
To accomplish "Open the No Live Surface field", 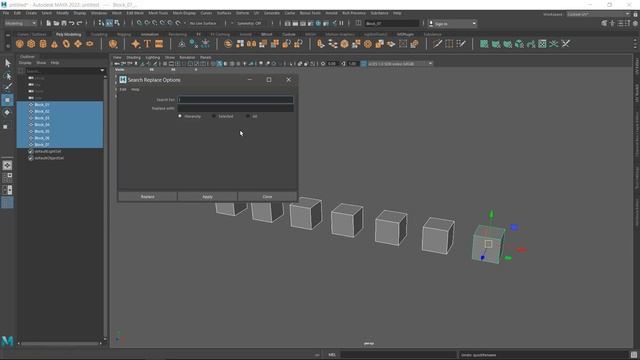I will click(204, 23).
